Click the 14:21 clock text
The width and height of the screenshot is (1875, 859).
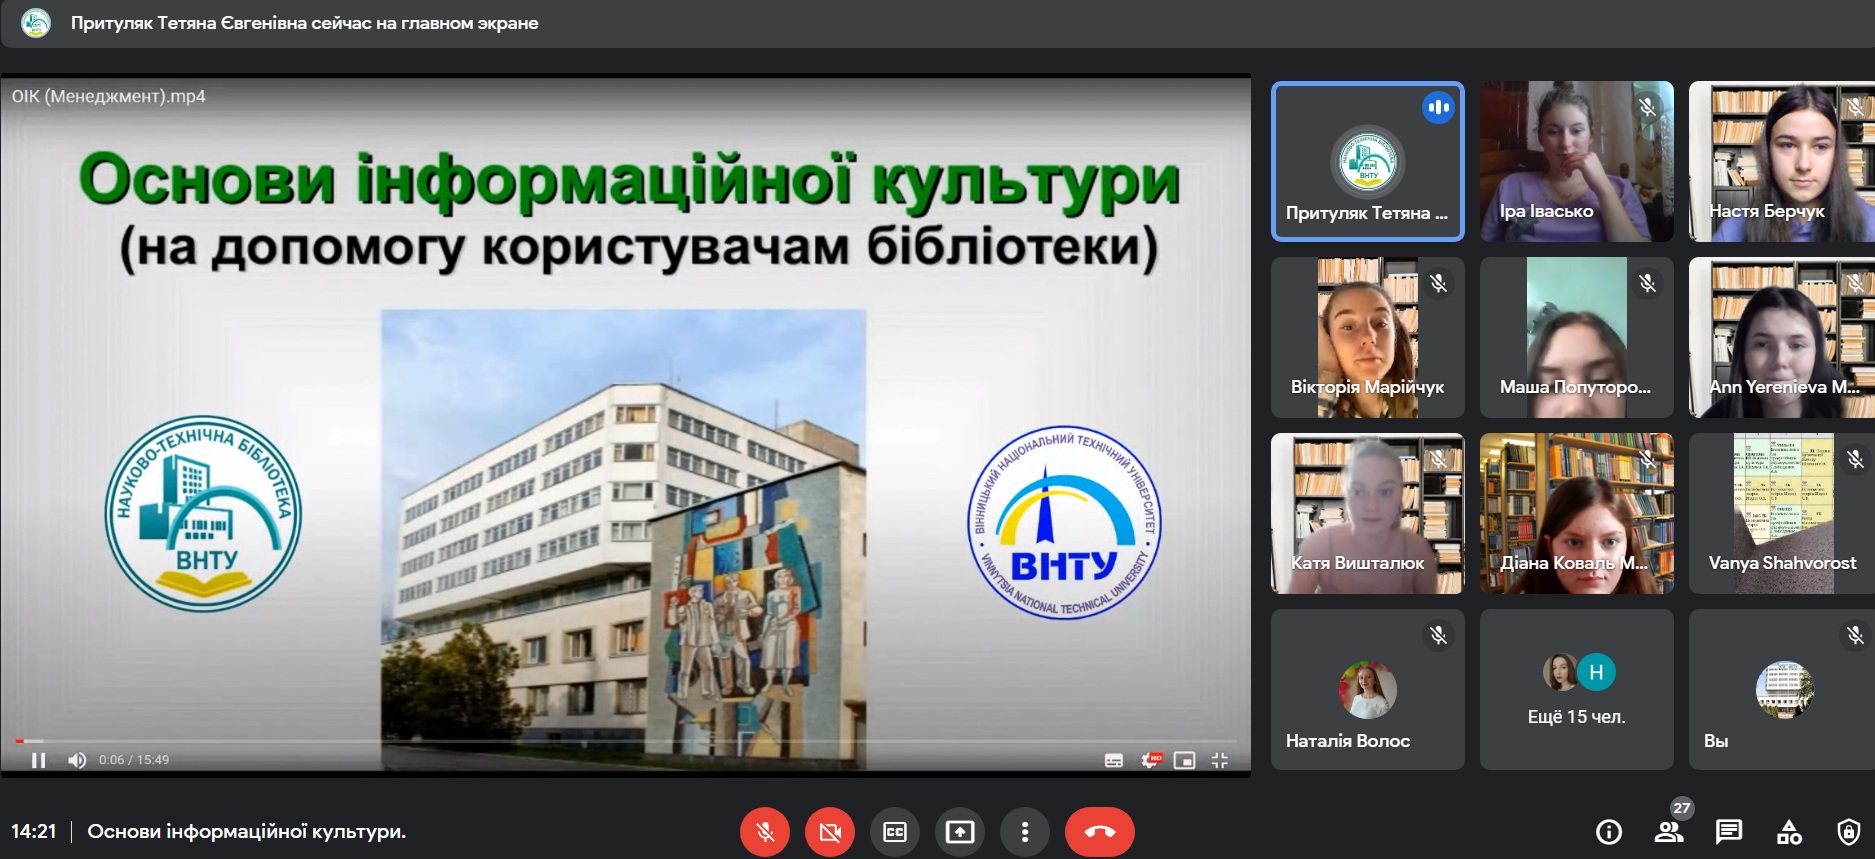tap(34, 832)
